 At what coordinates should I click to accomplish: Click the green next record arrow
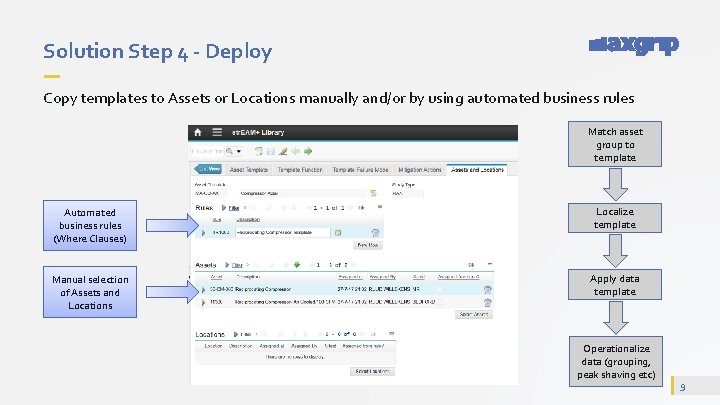308,151
